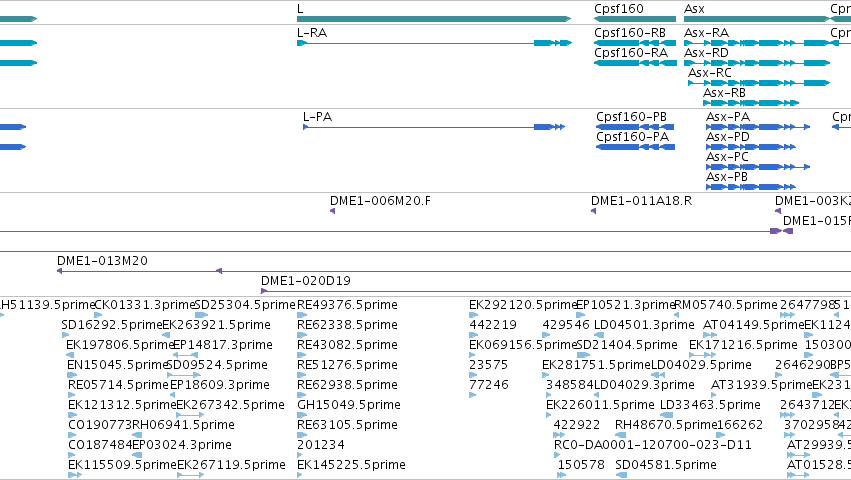
Task: Select the L-PA protein feature line
Action: (x=434, y=127)
